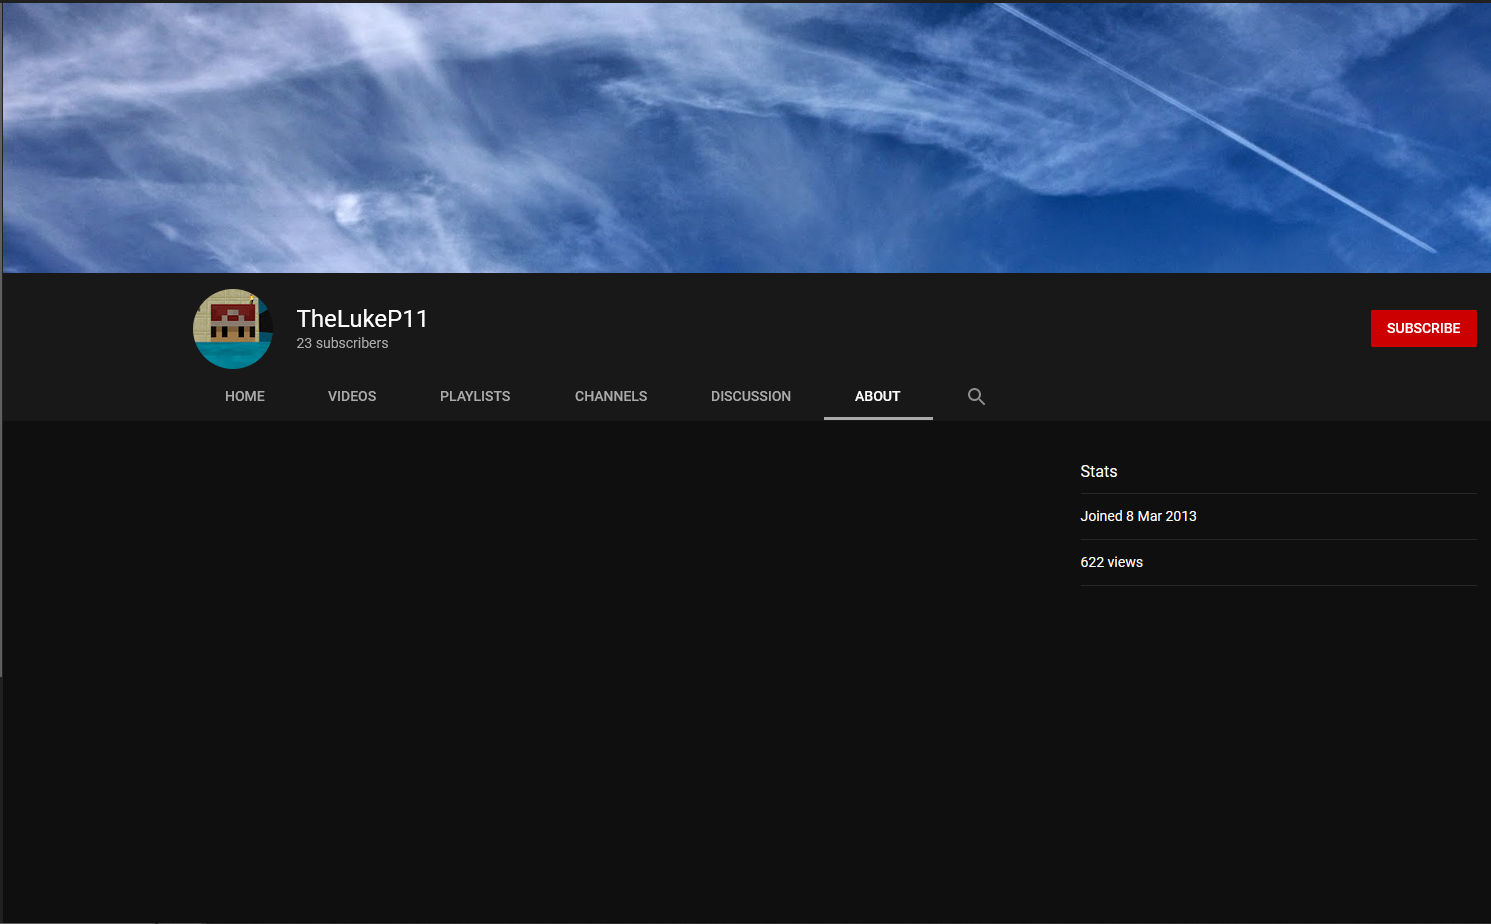Open the Videos tab
This screenshot has width=1491, height=924.
[352, 396]
